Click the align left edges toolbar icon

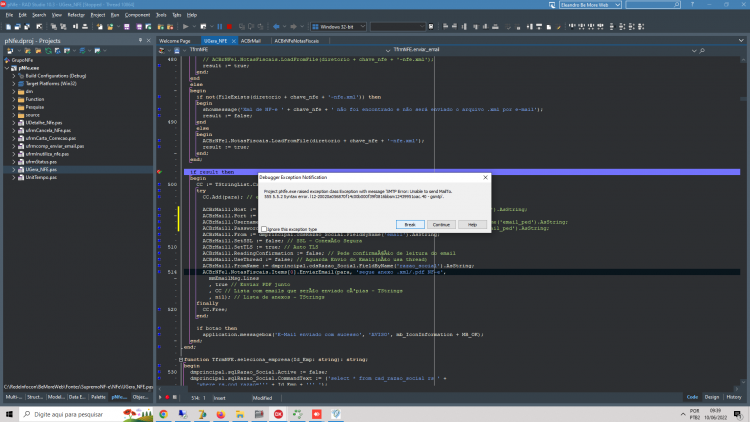(445, 27)
